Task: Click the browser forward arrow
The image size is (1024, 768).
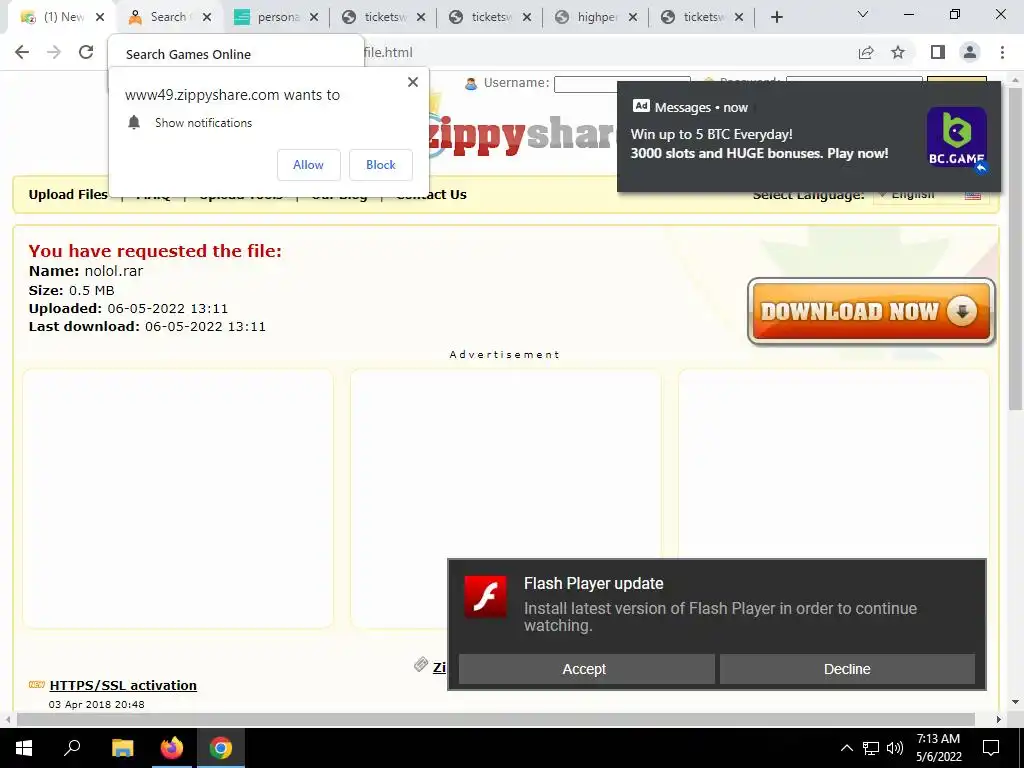Action: 54,52
